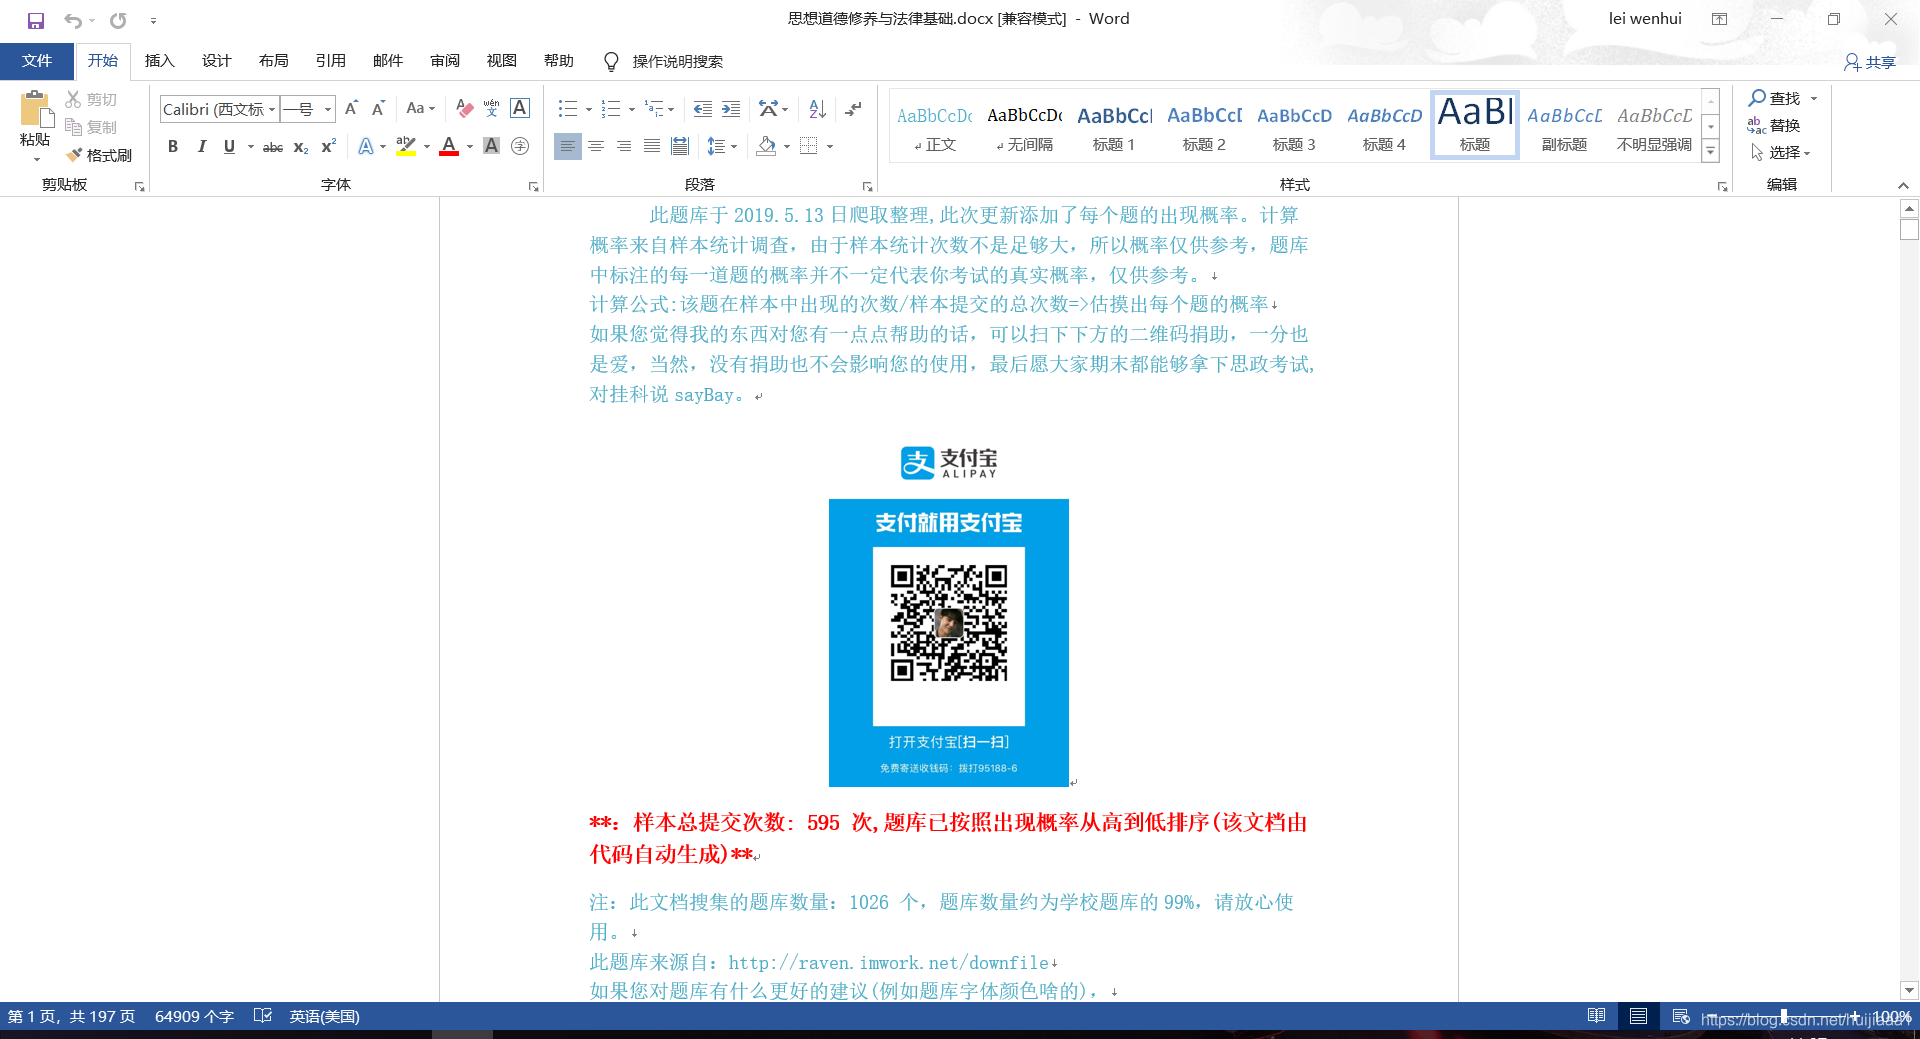Viewport: 1920px width, 1039px height.
Task: Toggle strikethrough formatting
Action: point(273,147)
